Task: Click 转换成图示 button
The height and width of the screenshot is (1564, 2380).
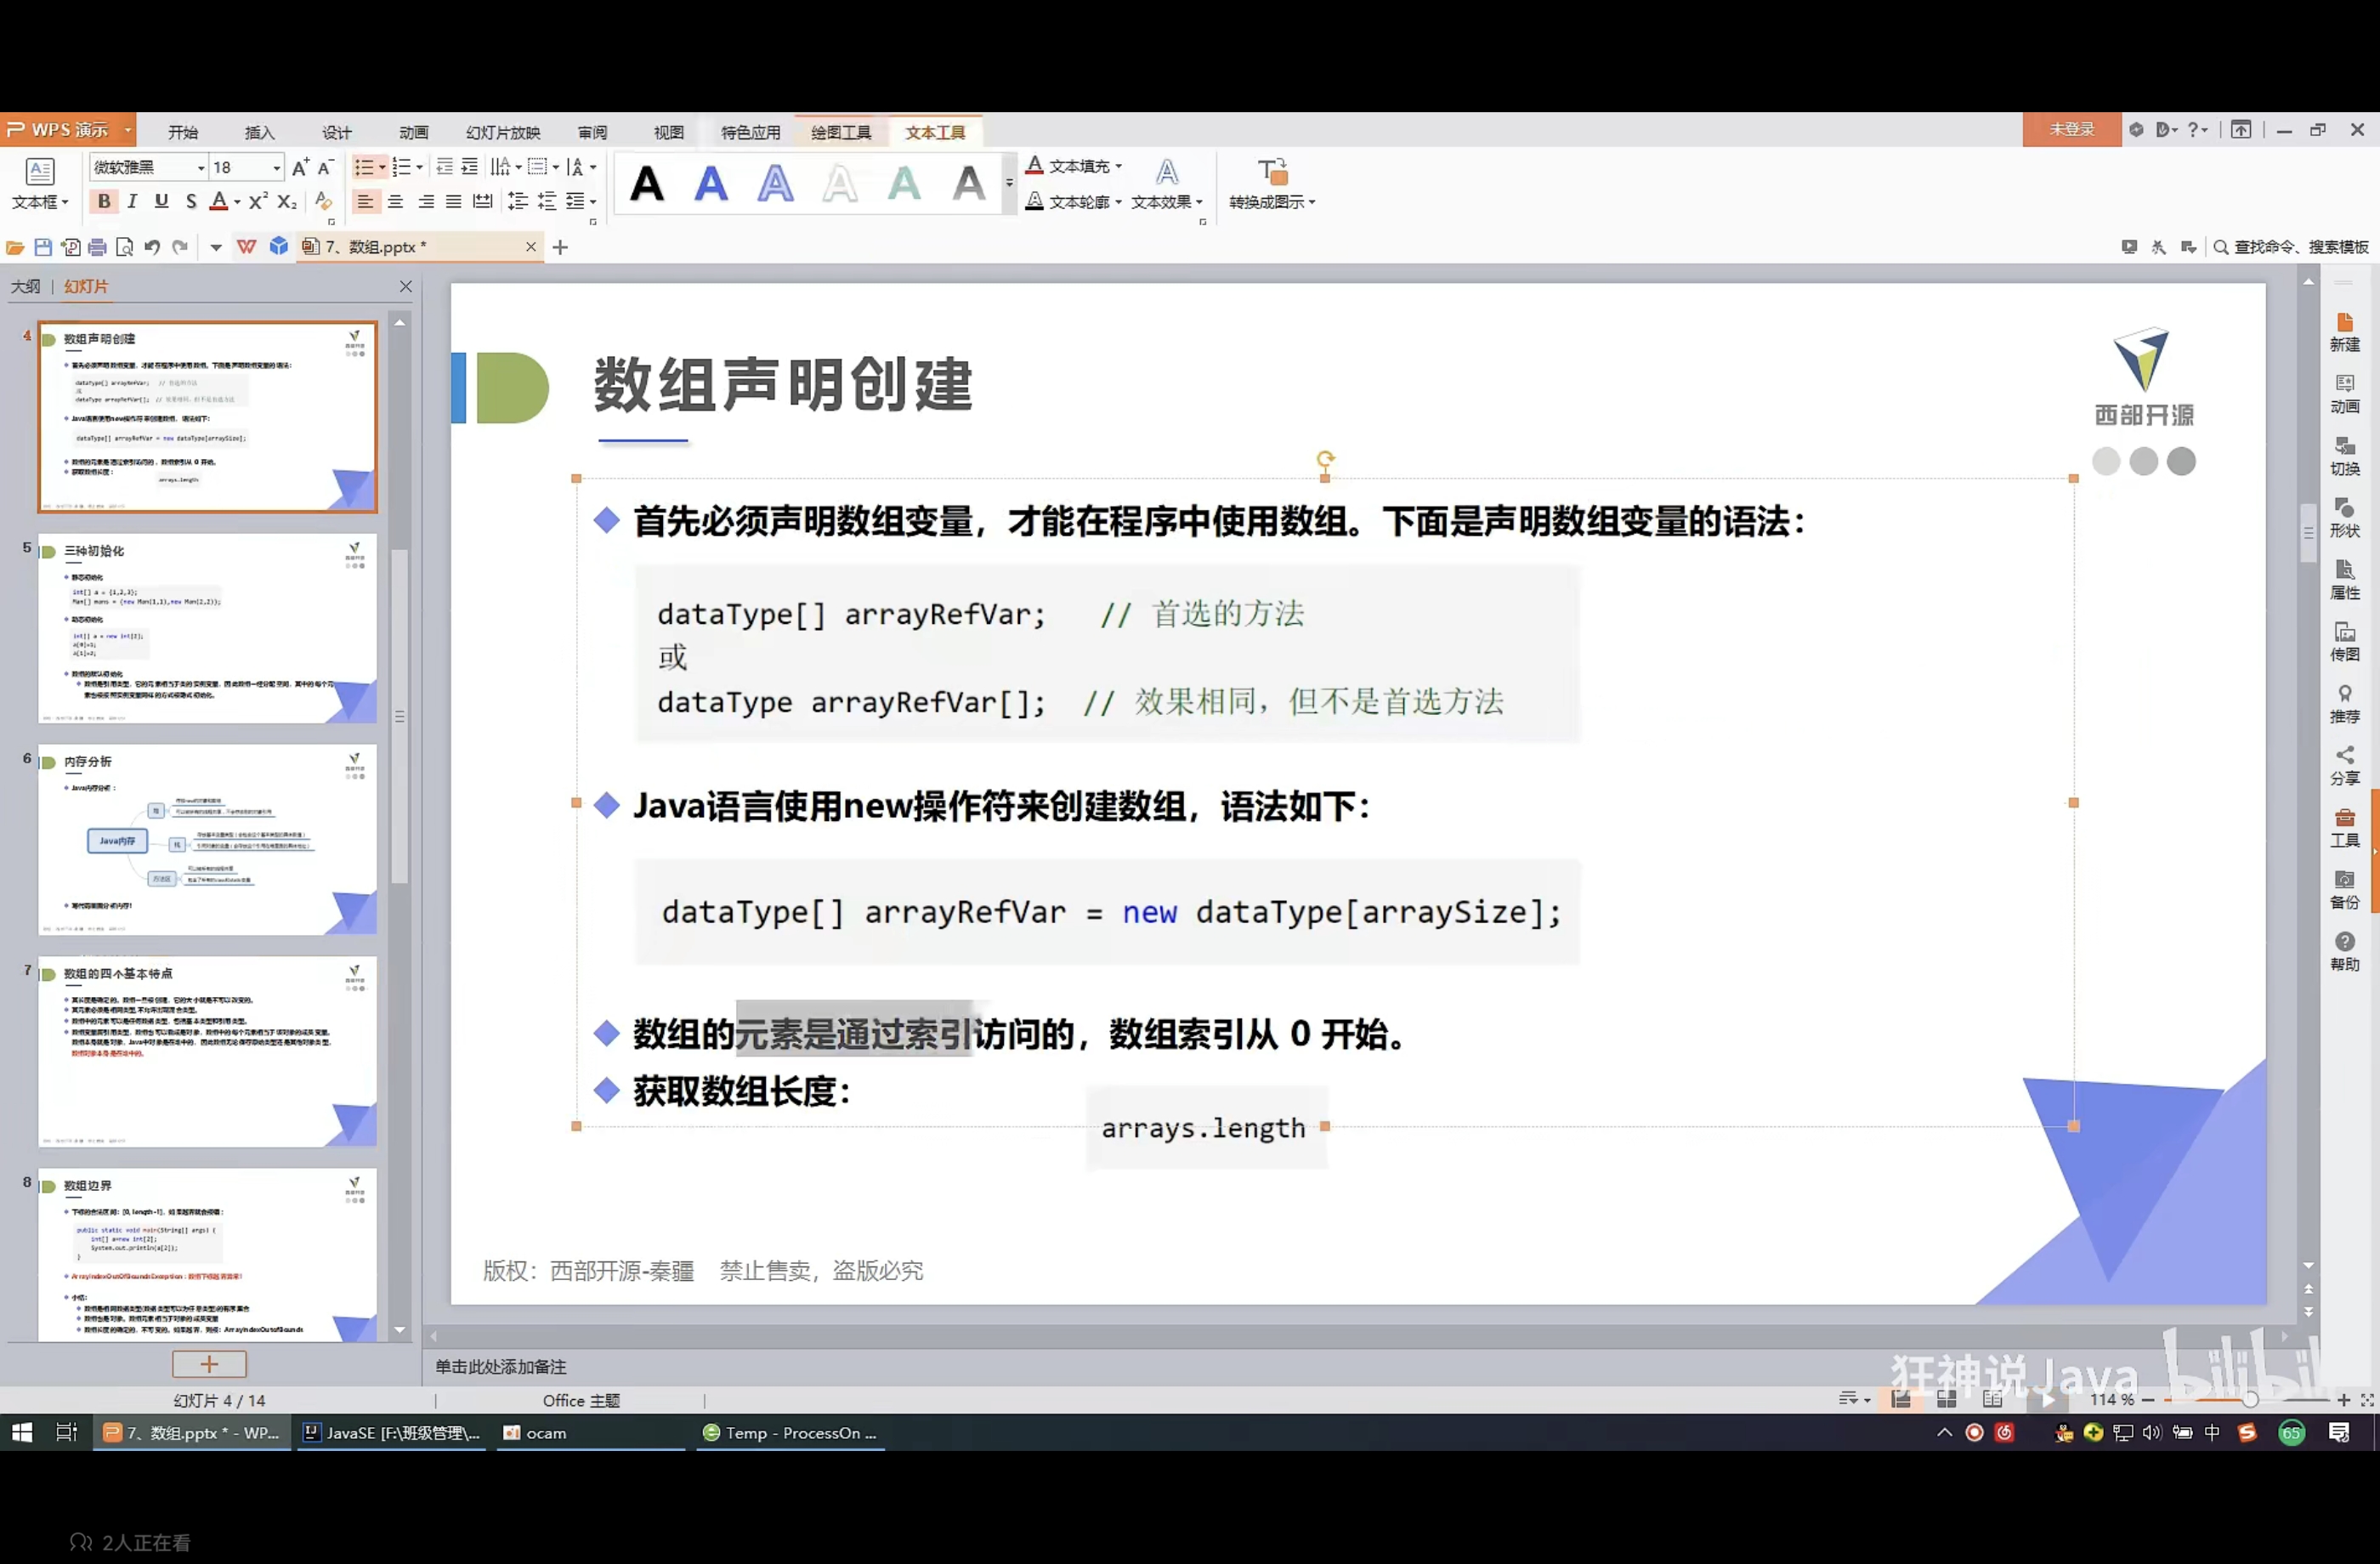Action: pyautogui.click(x=1271, y=185)
